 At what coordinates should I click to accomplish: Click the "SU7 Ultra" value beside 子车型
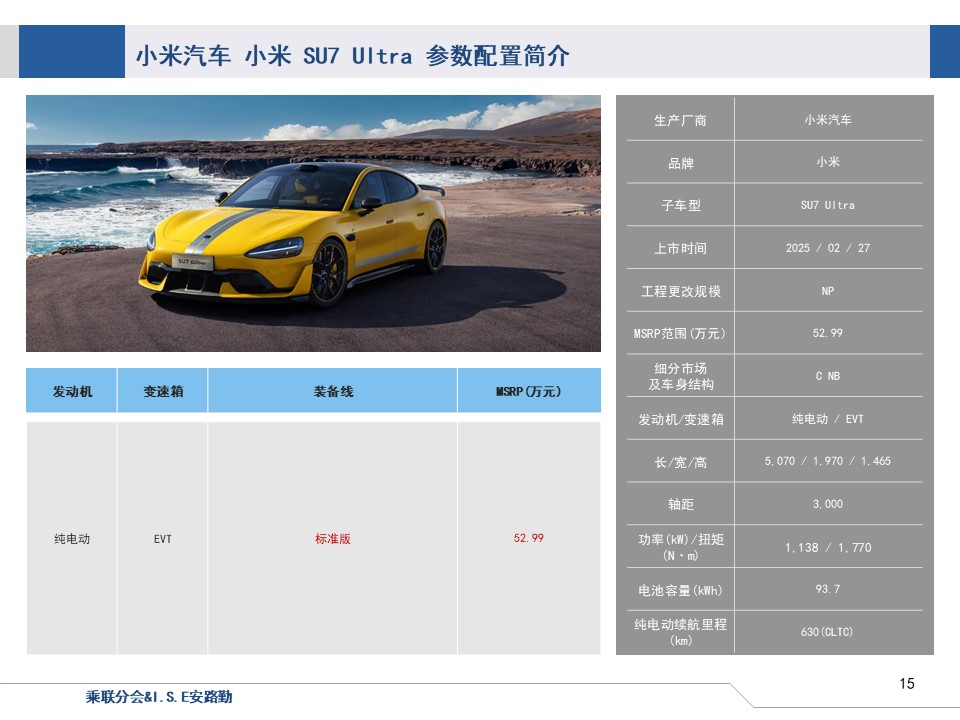click(x=828, y=205)
